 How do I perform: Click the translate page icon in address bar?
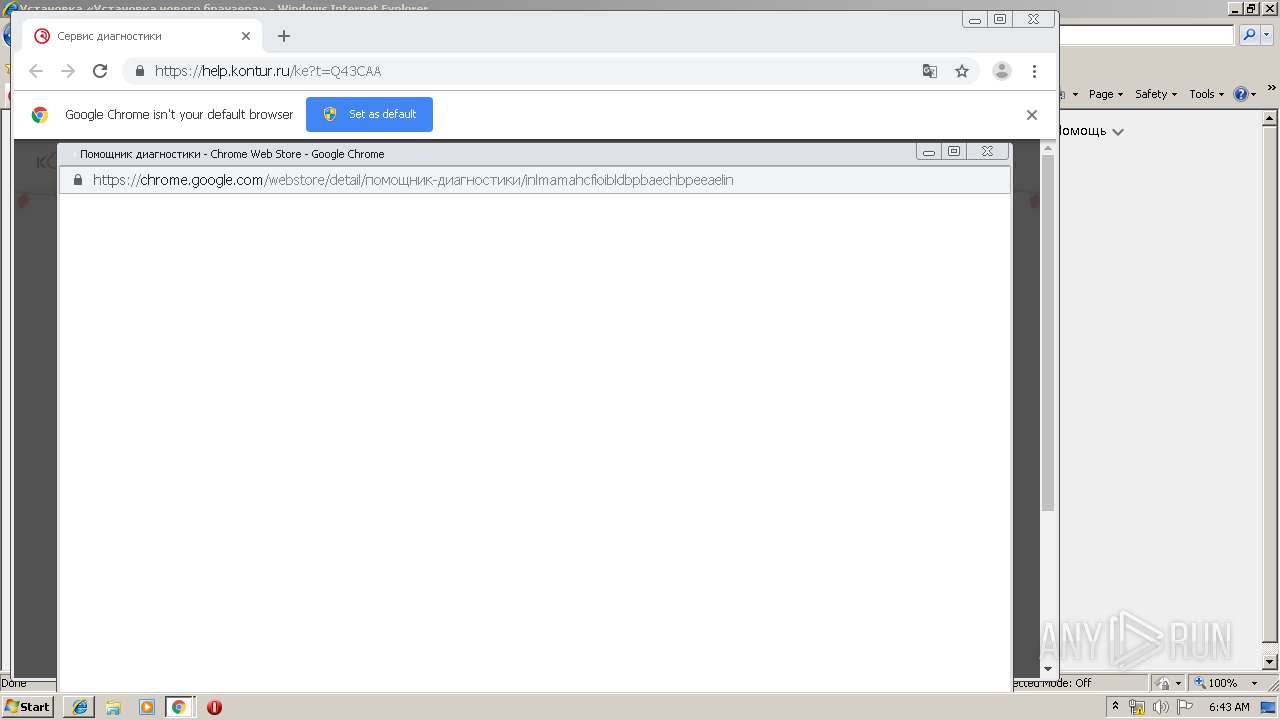pyautogui.click(x=930, y=71)
